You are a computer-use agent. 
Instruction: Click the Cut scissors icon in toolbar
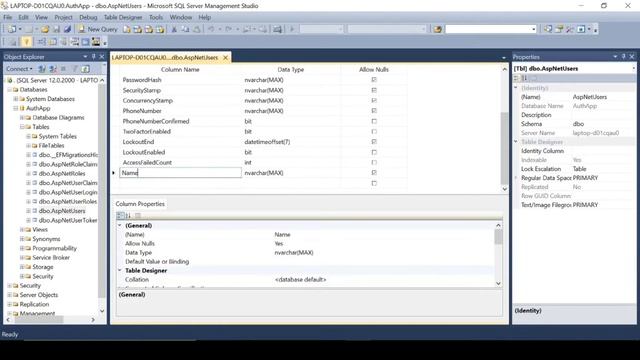(174, 29)
